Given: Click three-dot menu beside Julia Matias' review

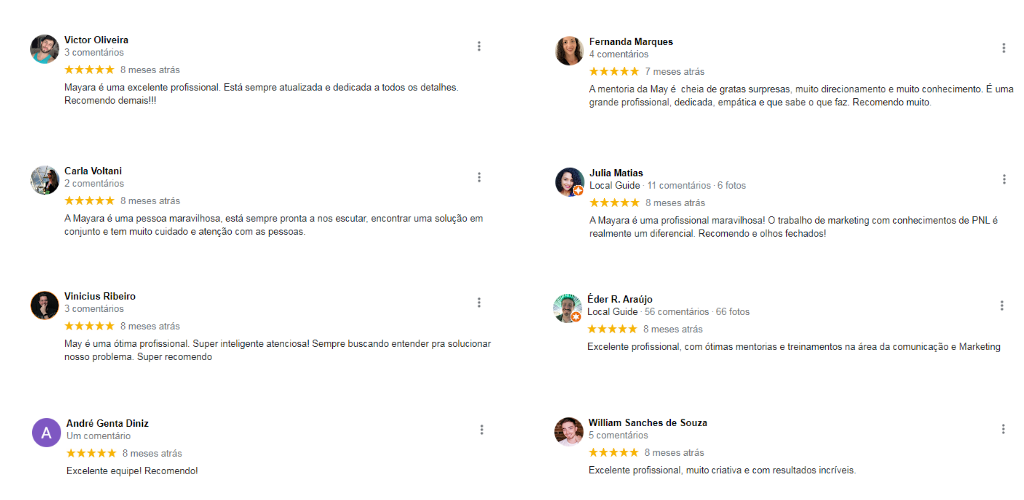Looking at the screenshot, I should [1003, 179].
